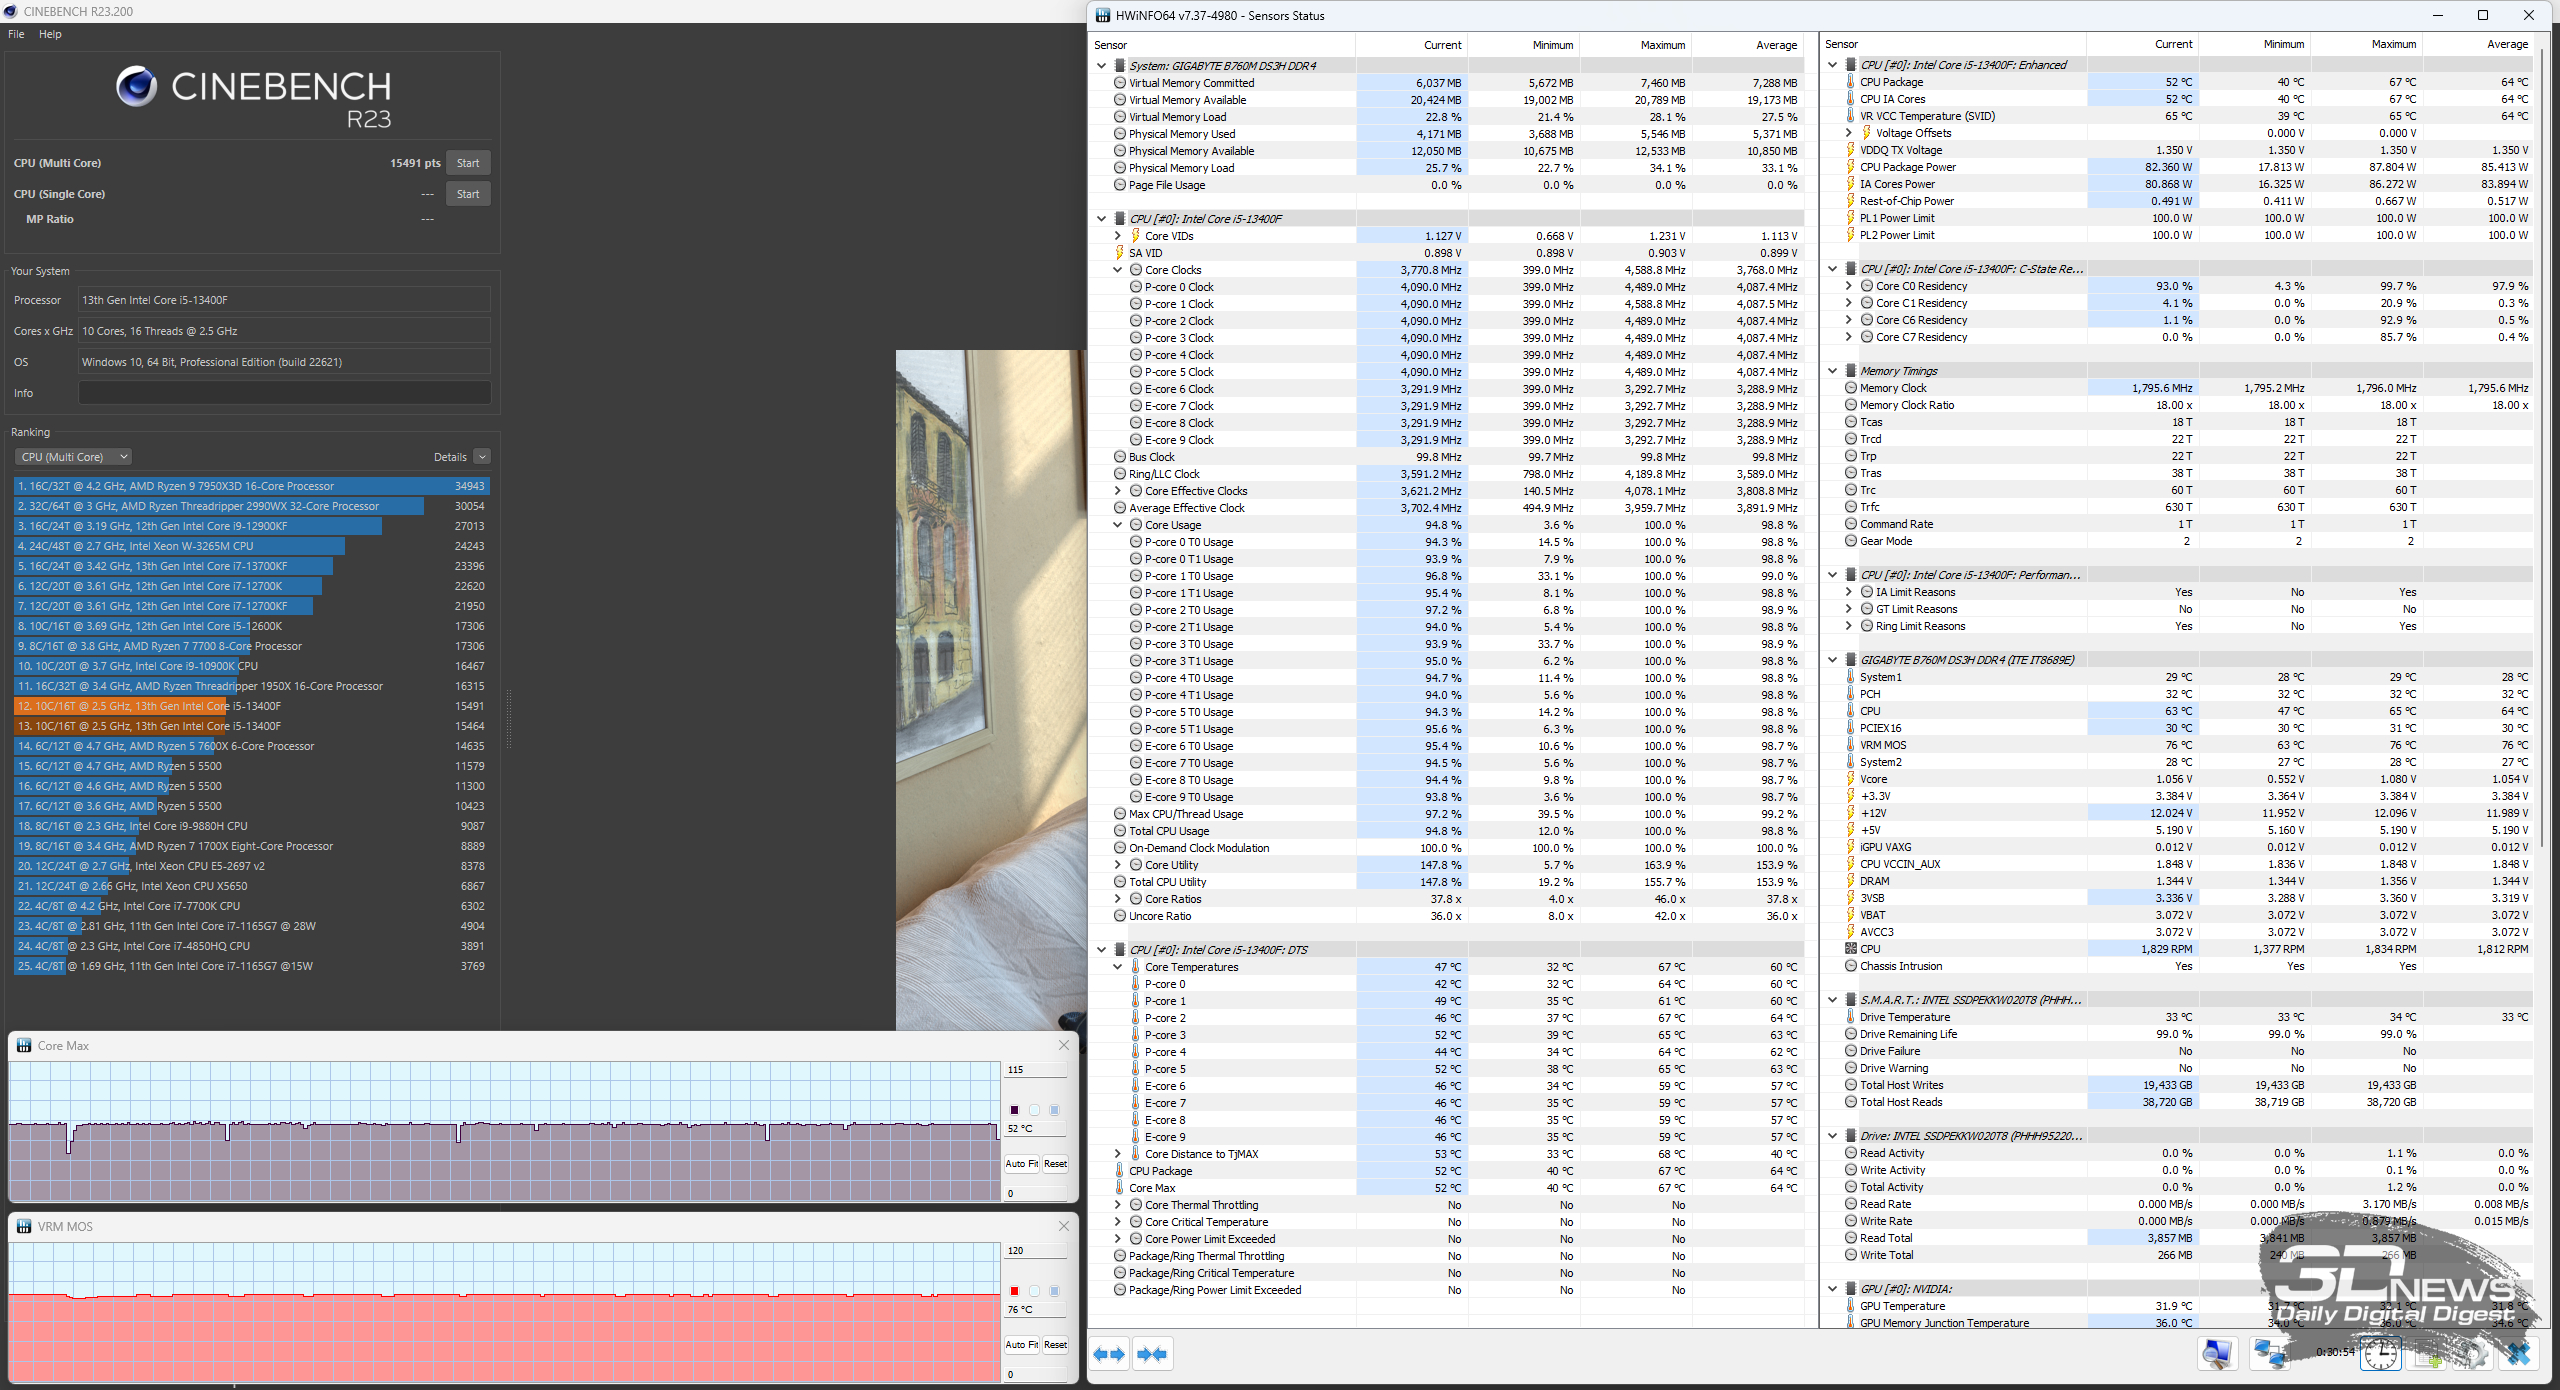Viewport: 2560px width, 1390px height.
Task: Click Auto Fit in VRM MOS graph
Action: 1022,1345
